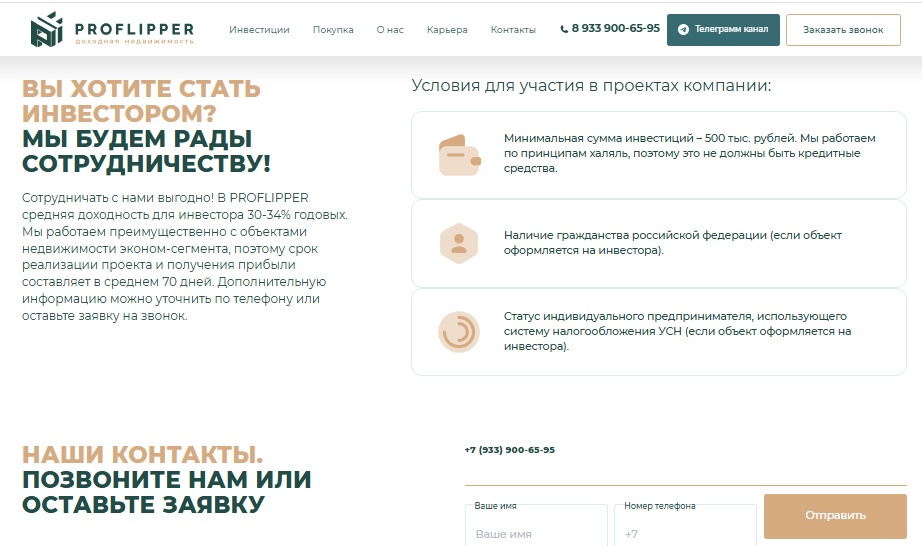The height and width of the screenshot is (546, 922).
Task: Click the circular progress icon in the УСН card
Action: coord(459,331)
